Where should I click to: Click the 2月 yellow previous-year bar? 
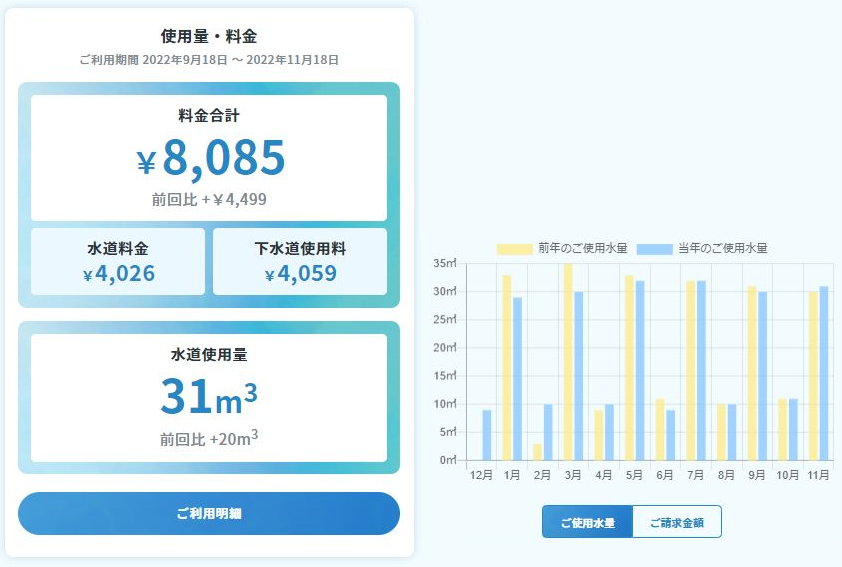[x=537, y=452]
